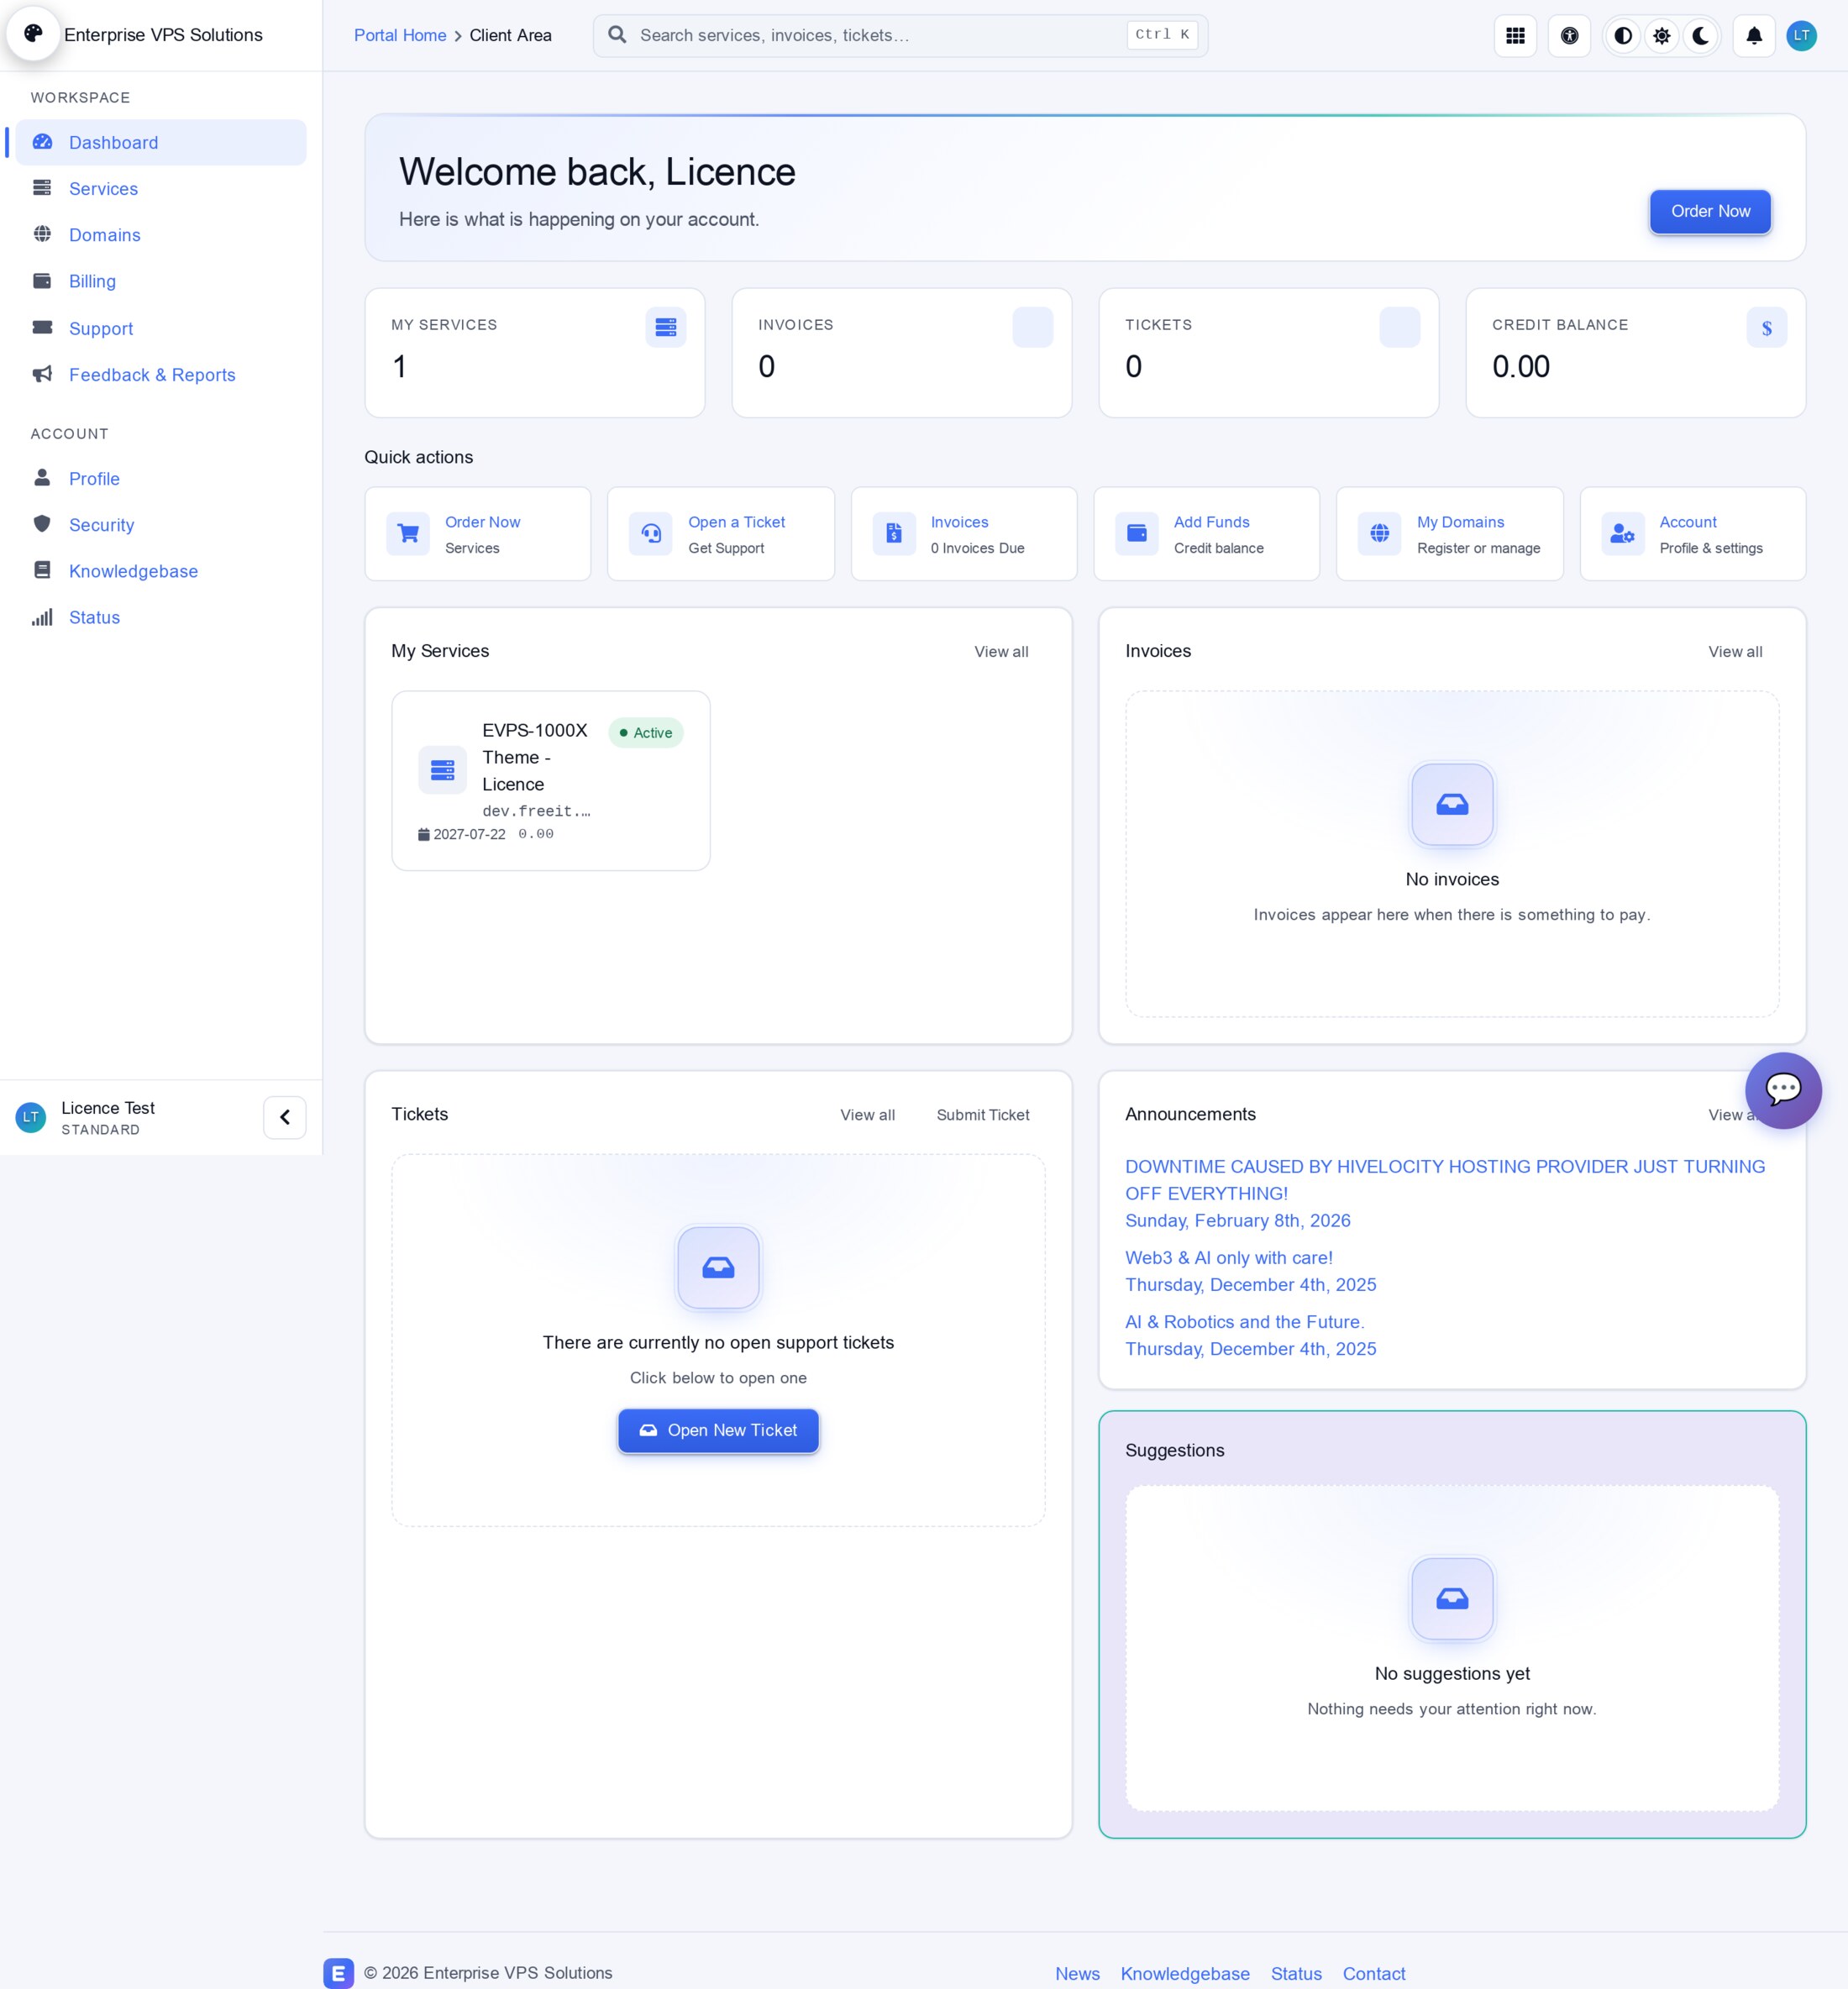This screenshot has width=1848, height=1989.
Task: Click the Licence Test account name in sidebar
Action: [108, 1108]
